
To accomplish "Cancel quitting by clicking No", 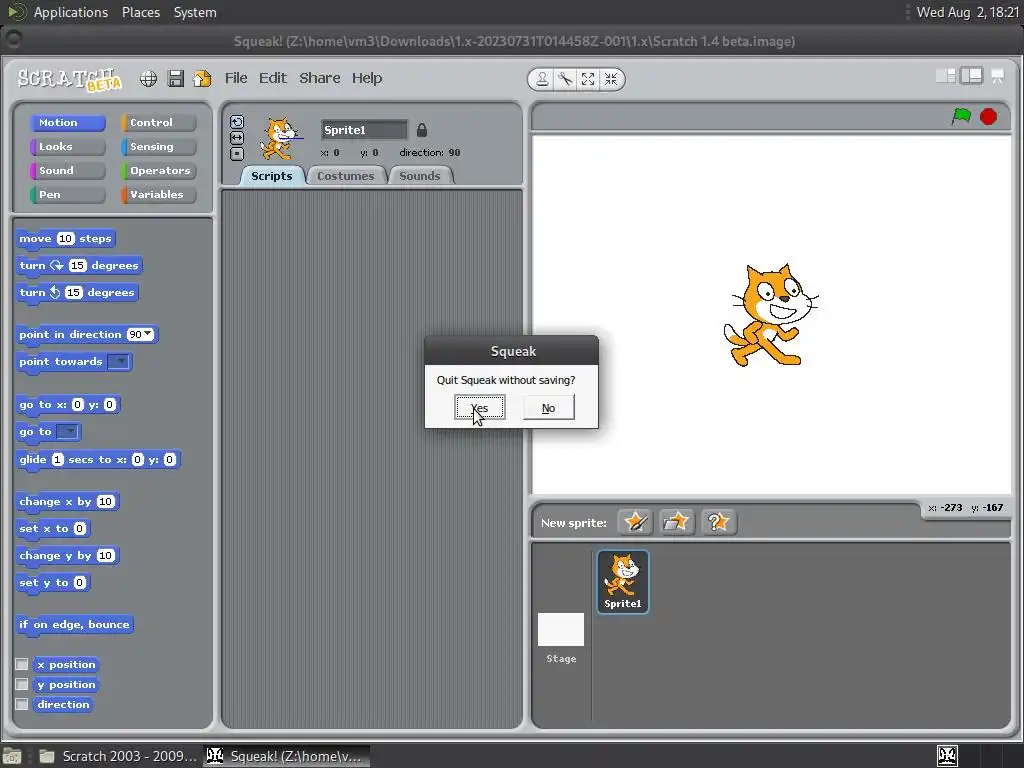I will point(549,408).
